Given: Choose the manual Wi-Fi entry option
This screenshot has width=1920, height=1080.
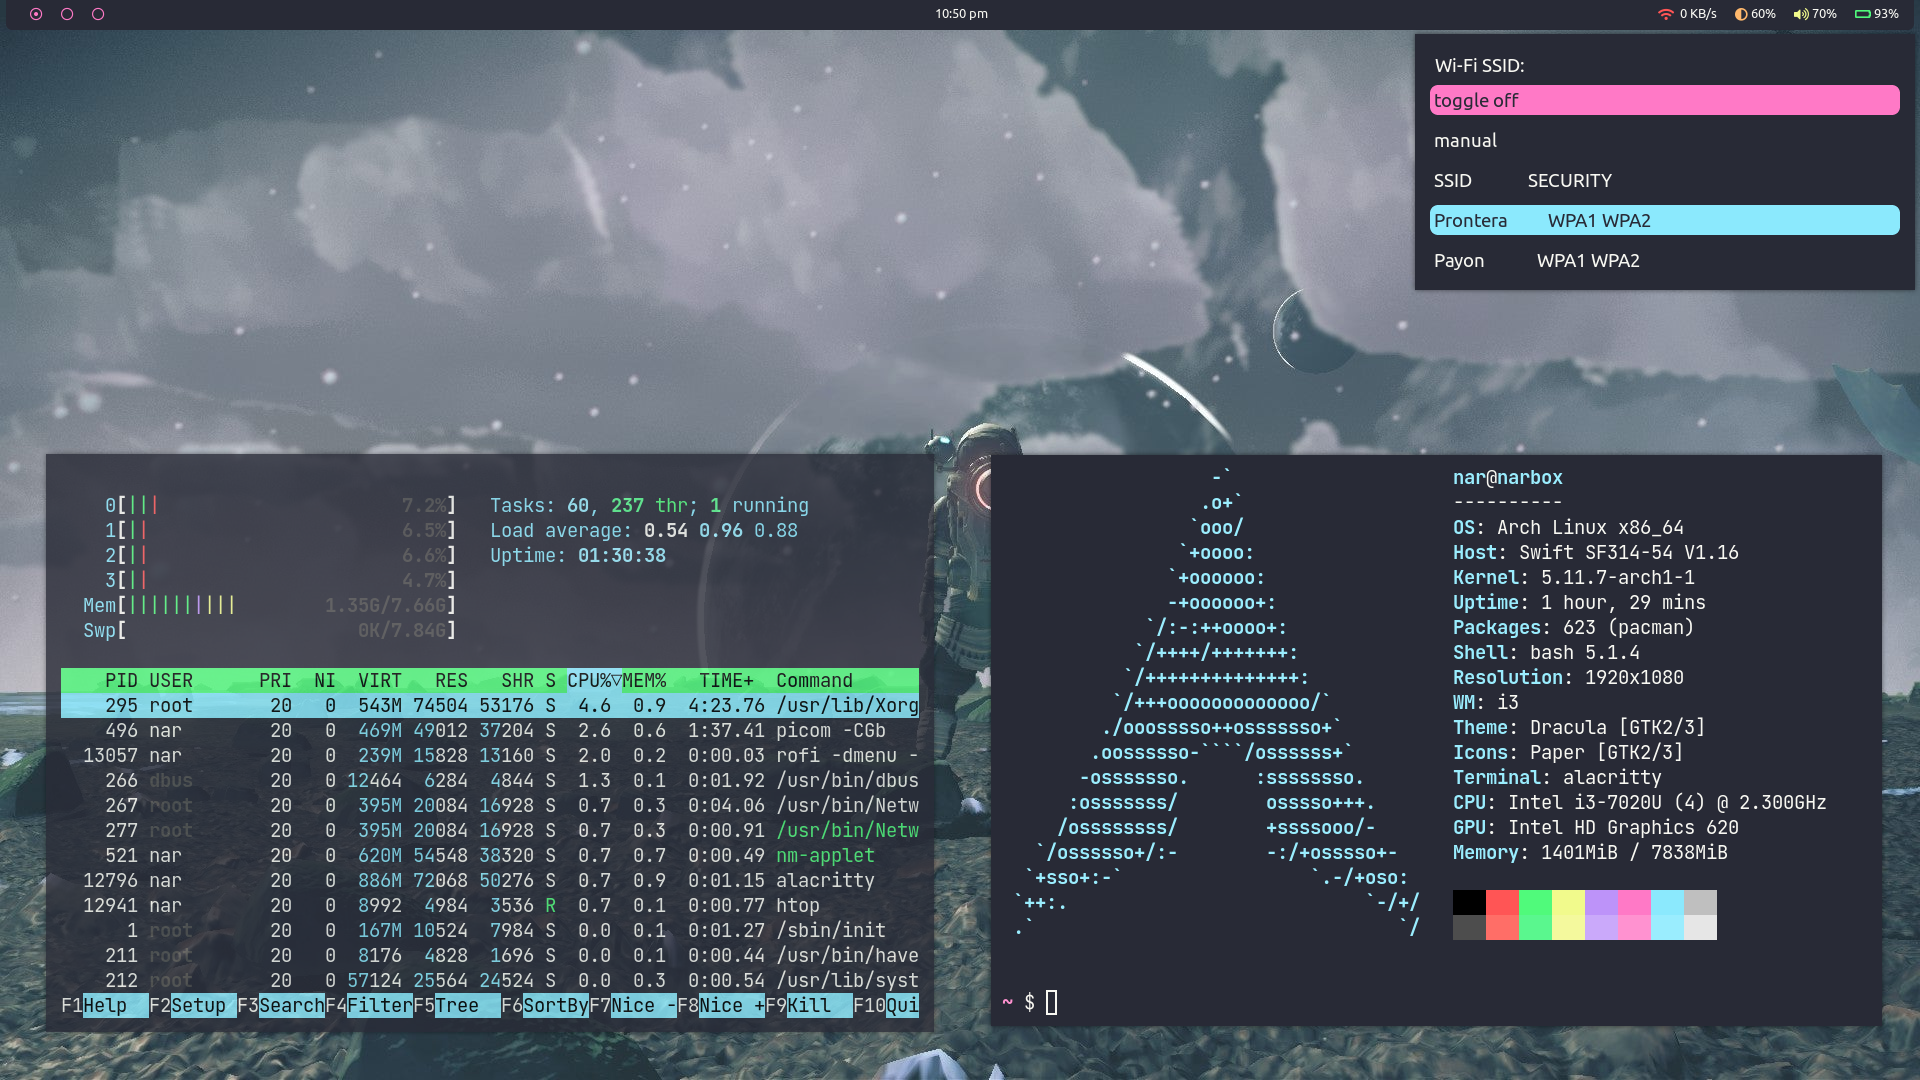Looking at the screenshot, I should click(1465, 141).
